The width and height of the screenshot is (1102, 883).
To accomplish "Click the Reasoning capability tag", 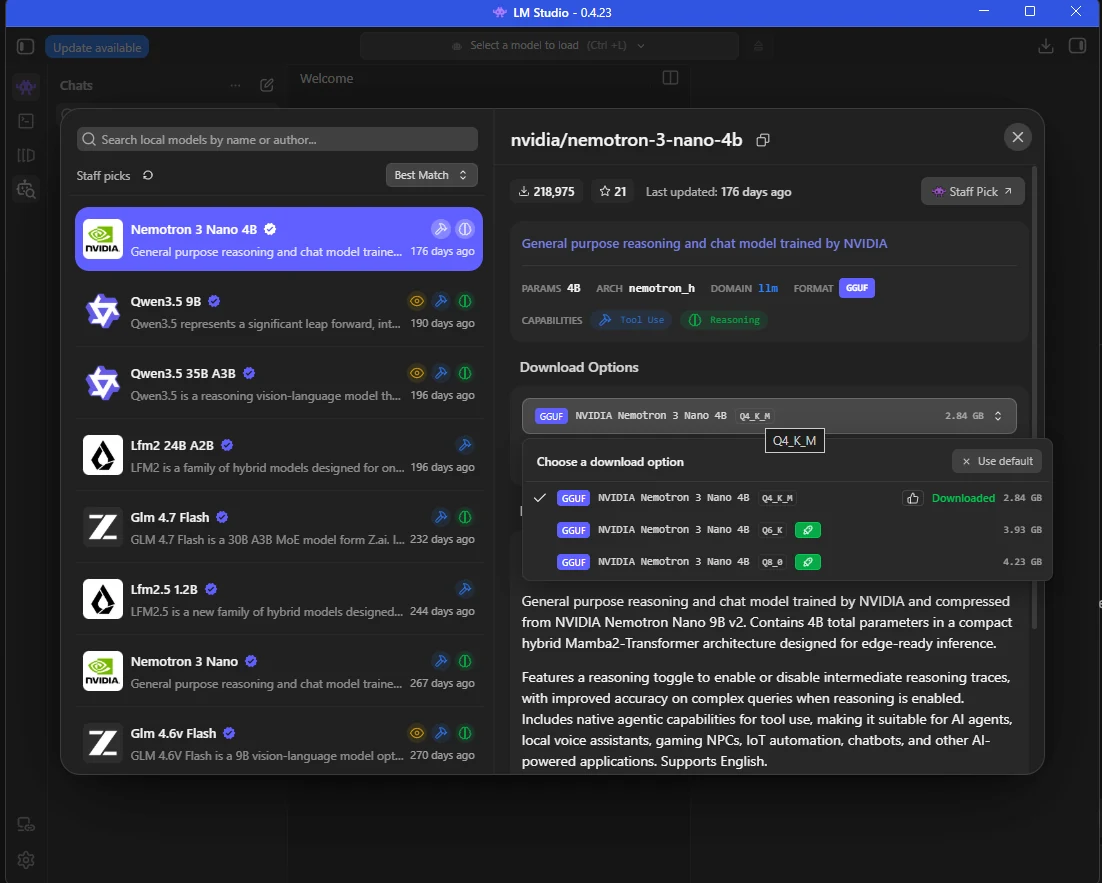I will pos(724,320).
